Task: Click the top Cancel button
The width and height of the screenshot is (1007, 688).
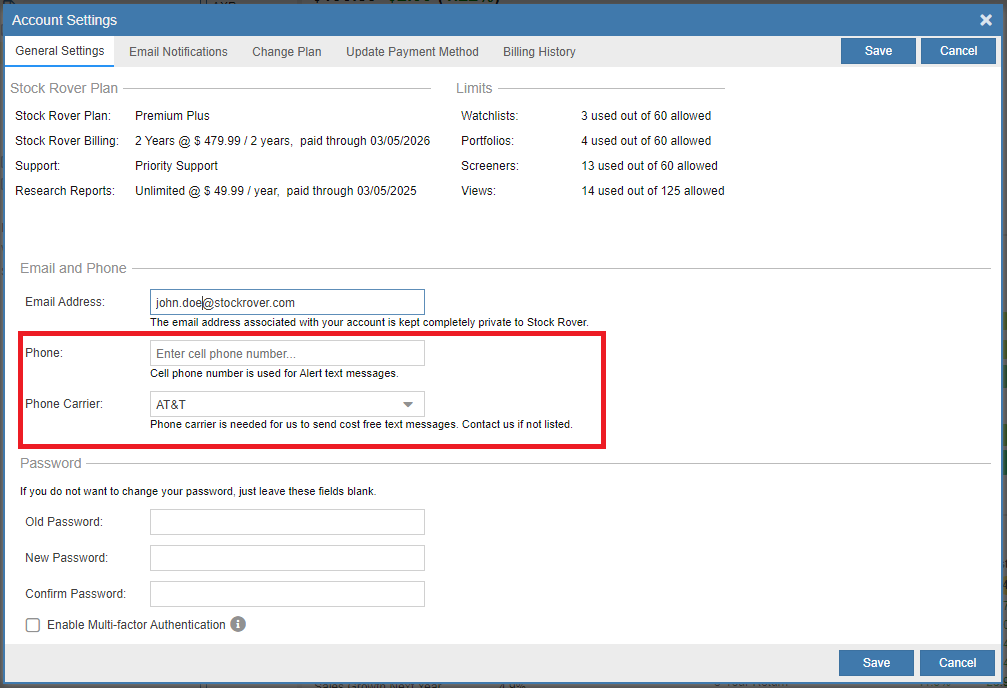Action: coord(957,50)
